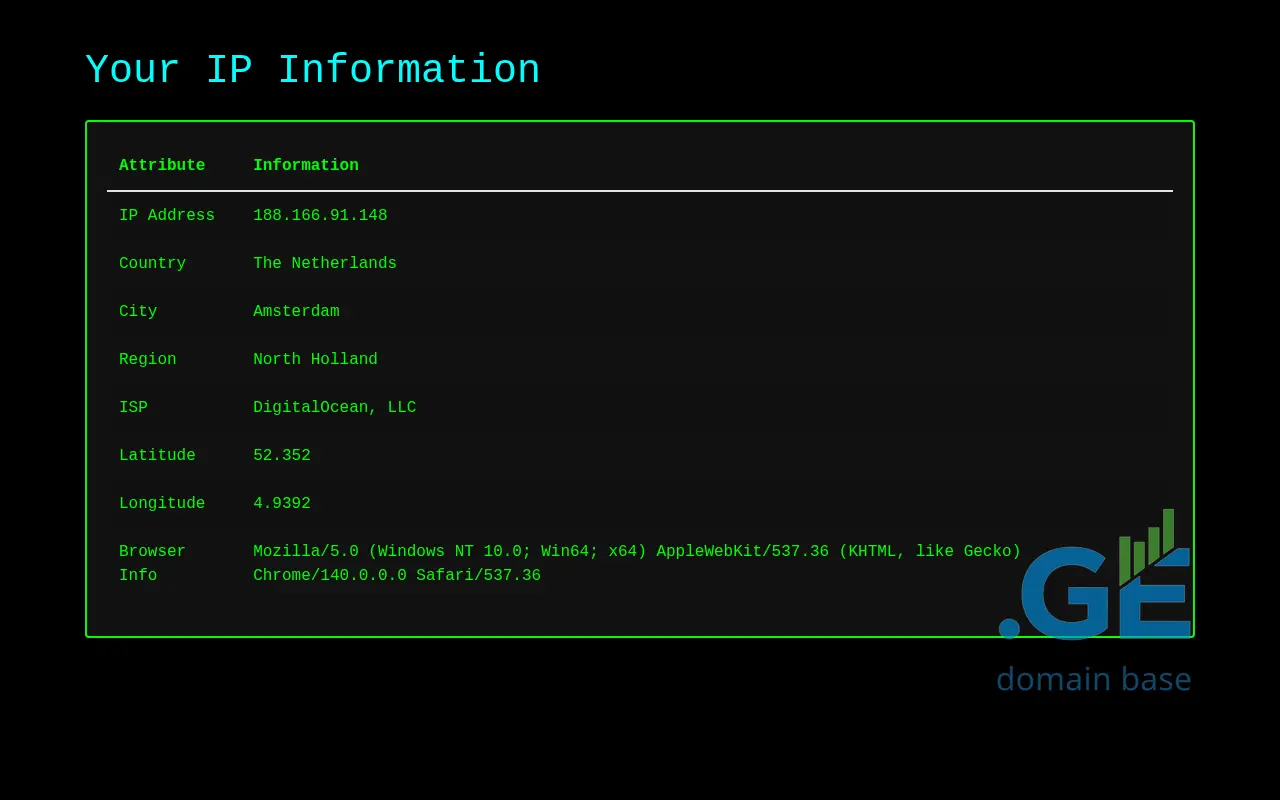The image size is (1280, 800).
Task: Click the 'Information' column header
Action: [305, 166]
